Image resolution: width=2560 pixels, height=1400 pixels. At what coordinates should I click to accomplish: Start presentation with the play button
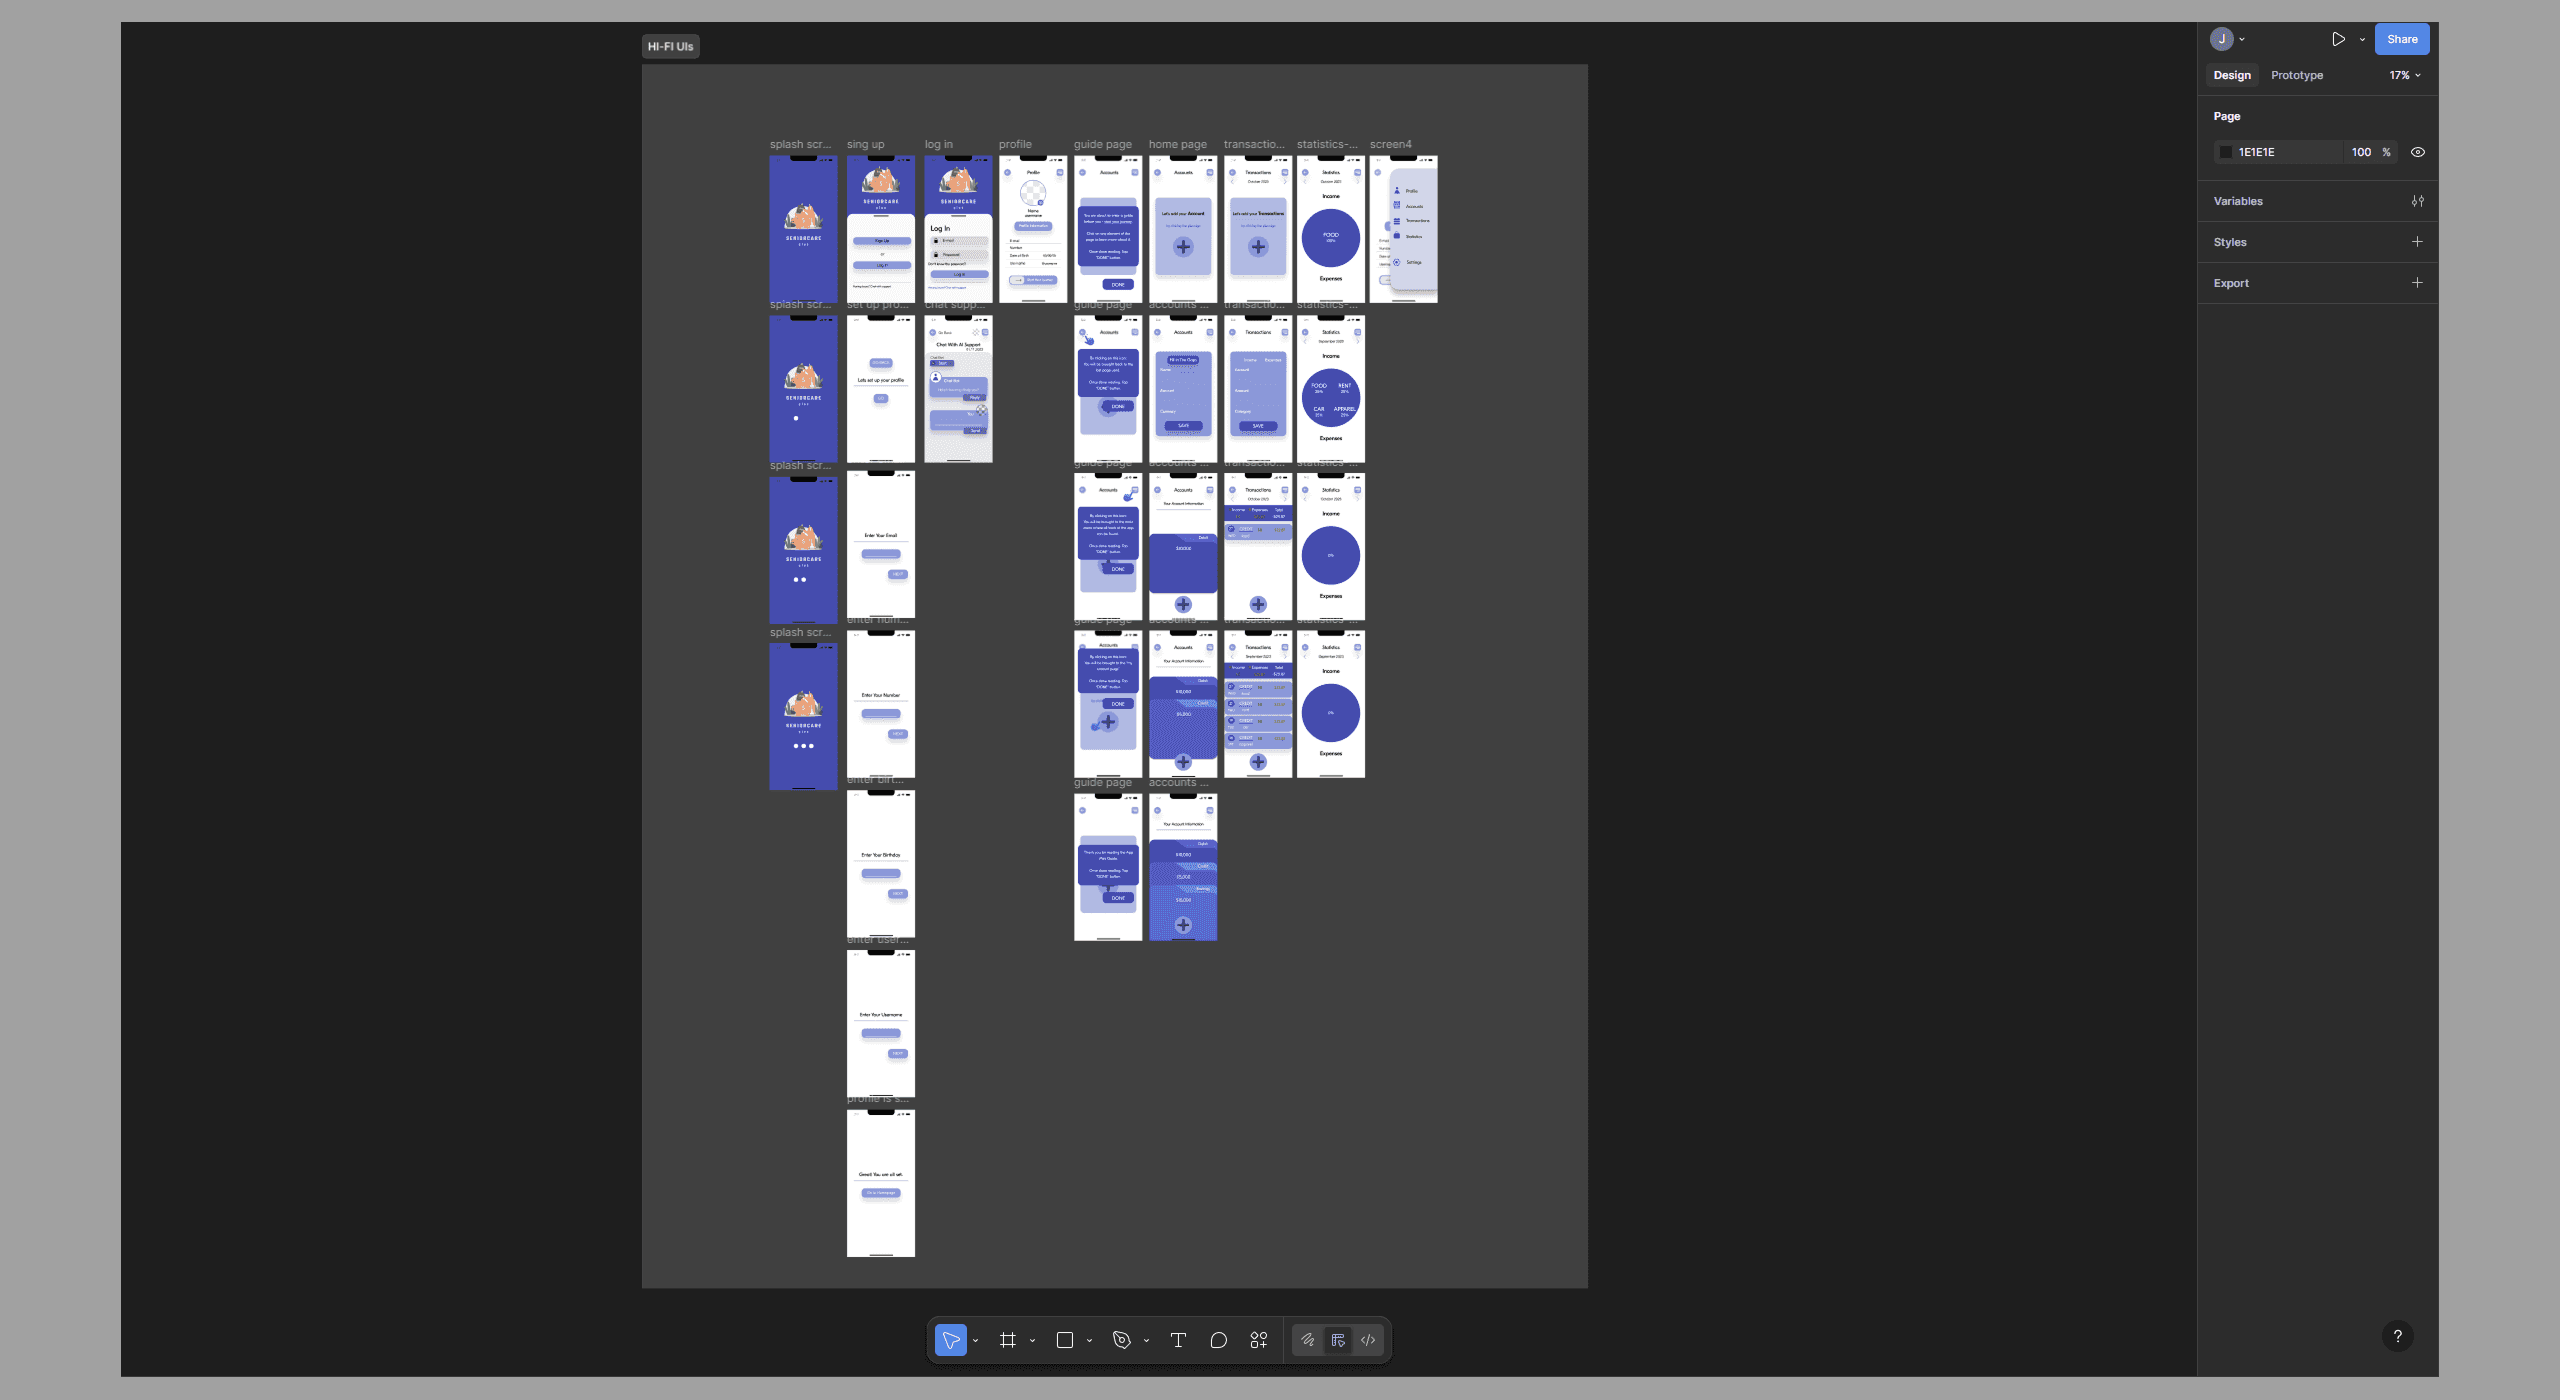click(2340, 39)
